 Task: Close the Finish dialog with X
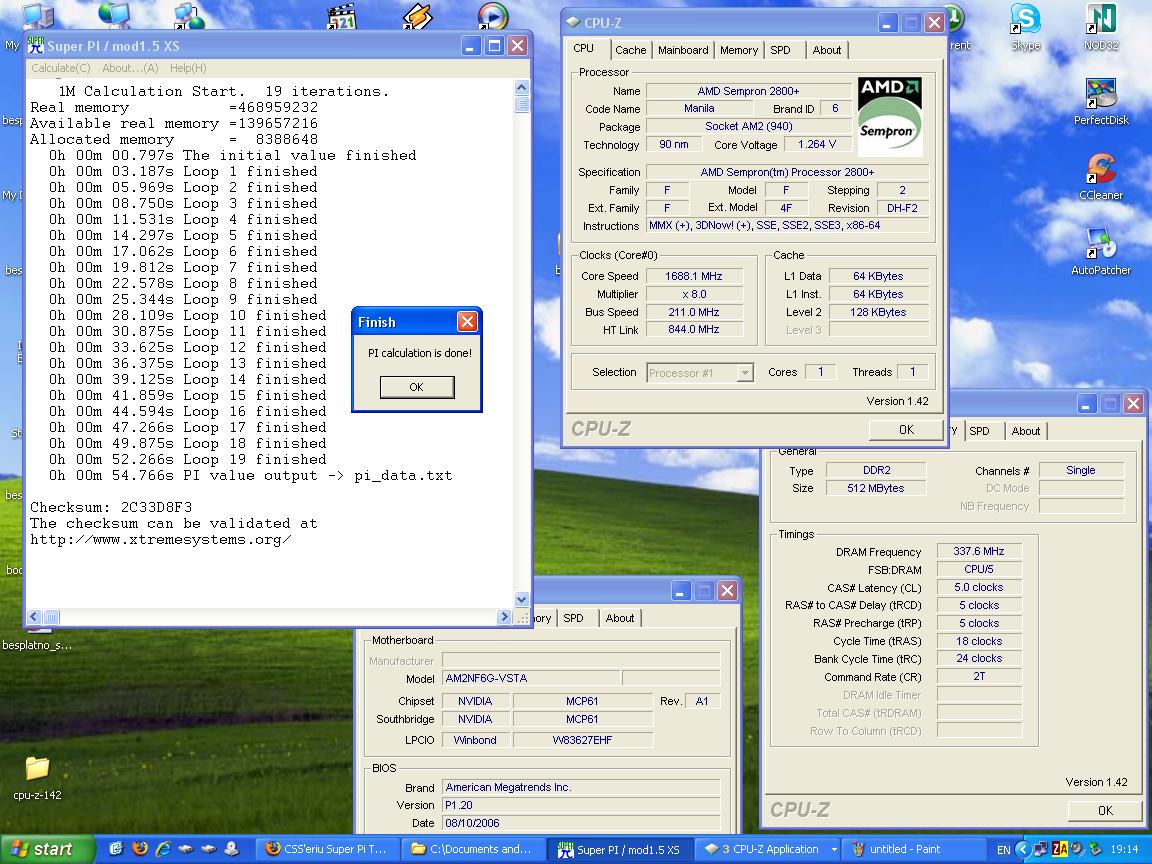[467, 321]
